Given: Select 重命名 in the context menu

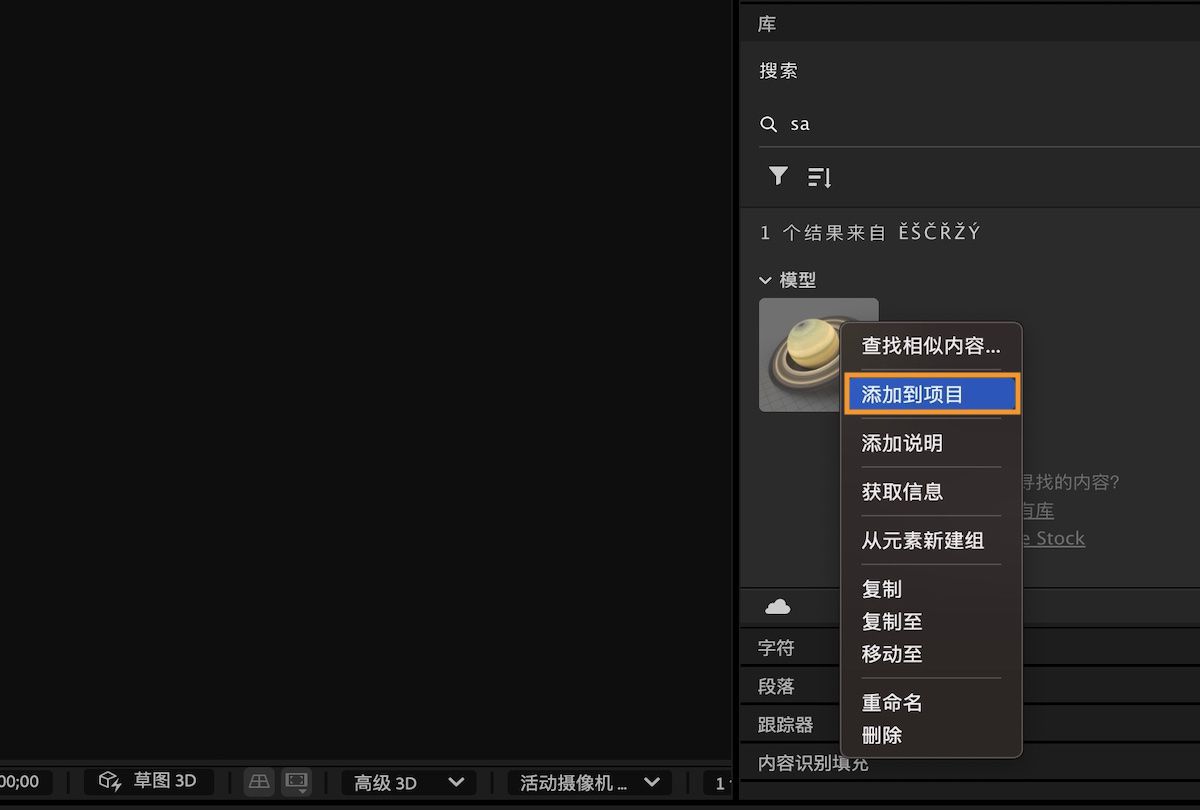Looking at the screenshot, I should click(x=892, y=703).
